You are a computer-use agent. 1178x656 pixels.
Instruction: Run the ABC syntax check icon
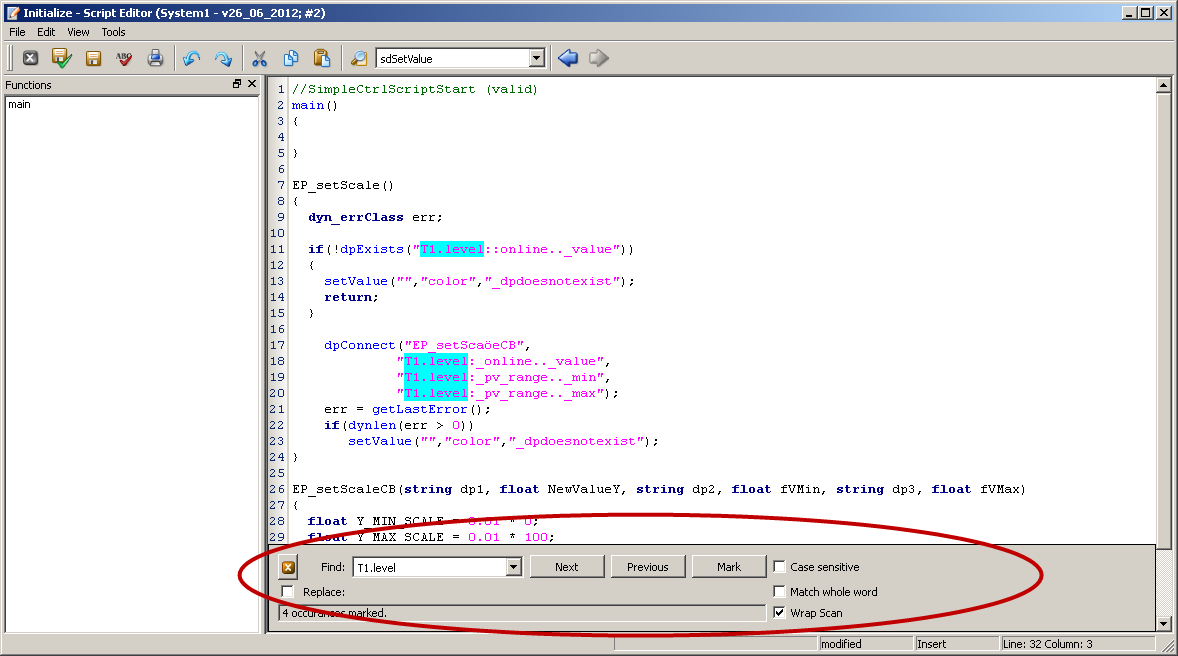tap(124, 58)
